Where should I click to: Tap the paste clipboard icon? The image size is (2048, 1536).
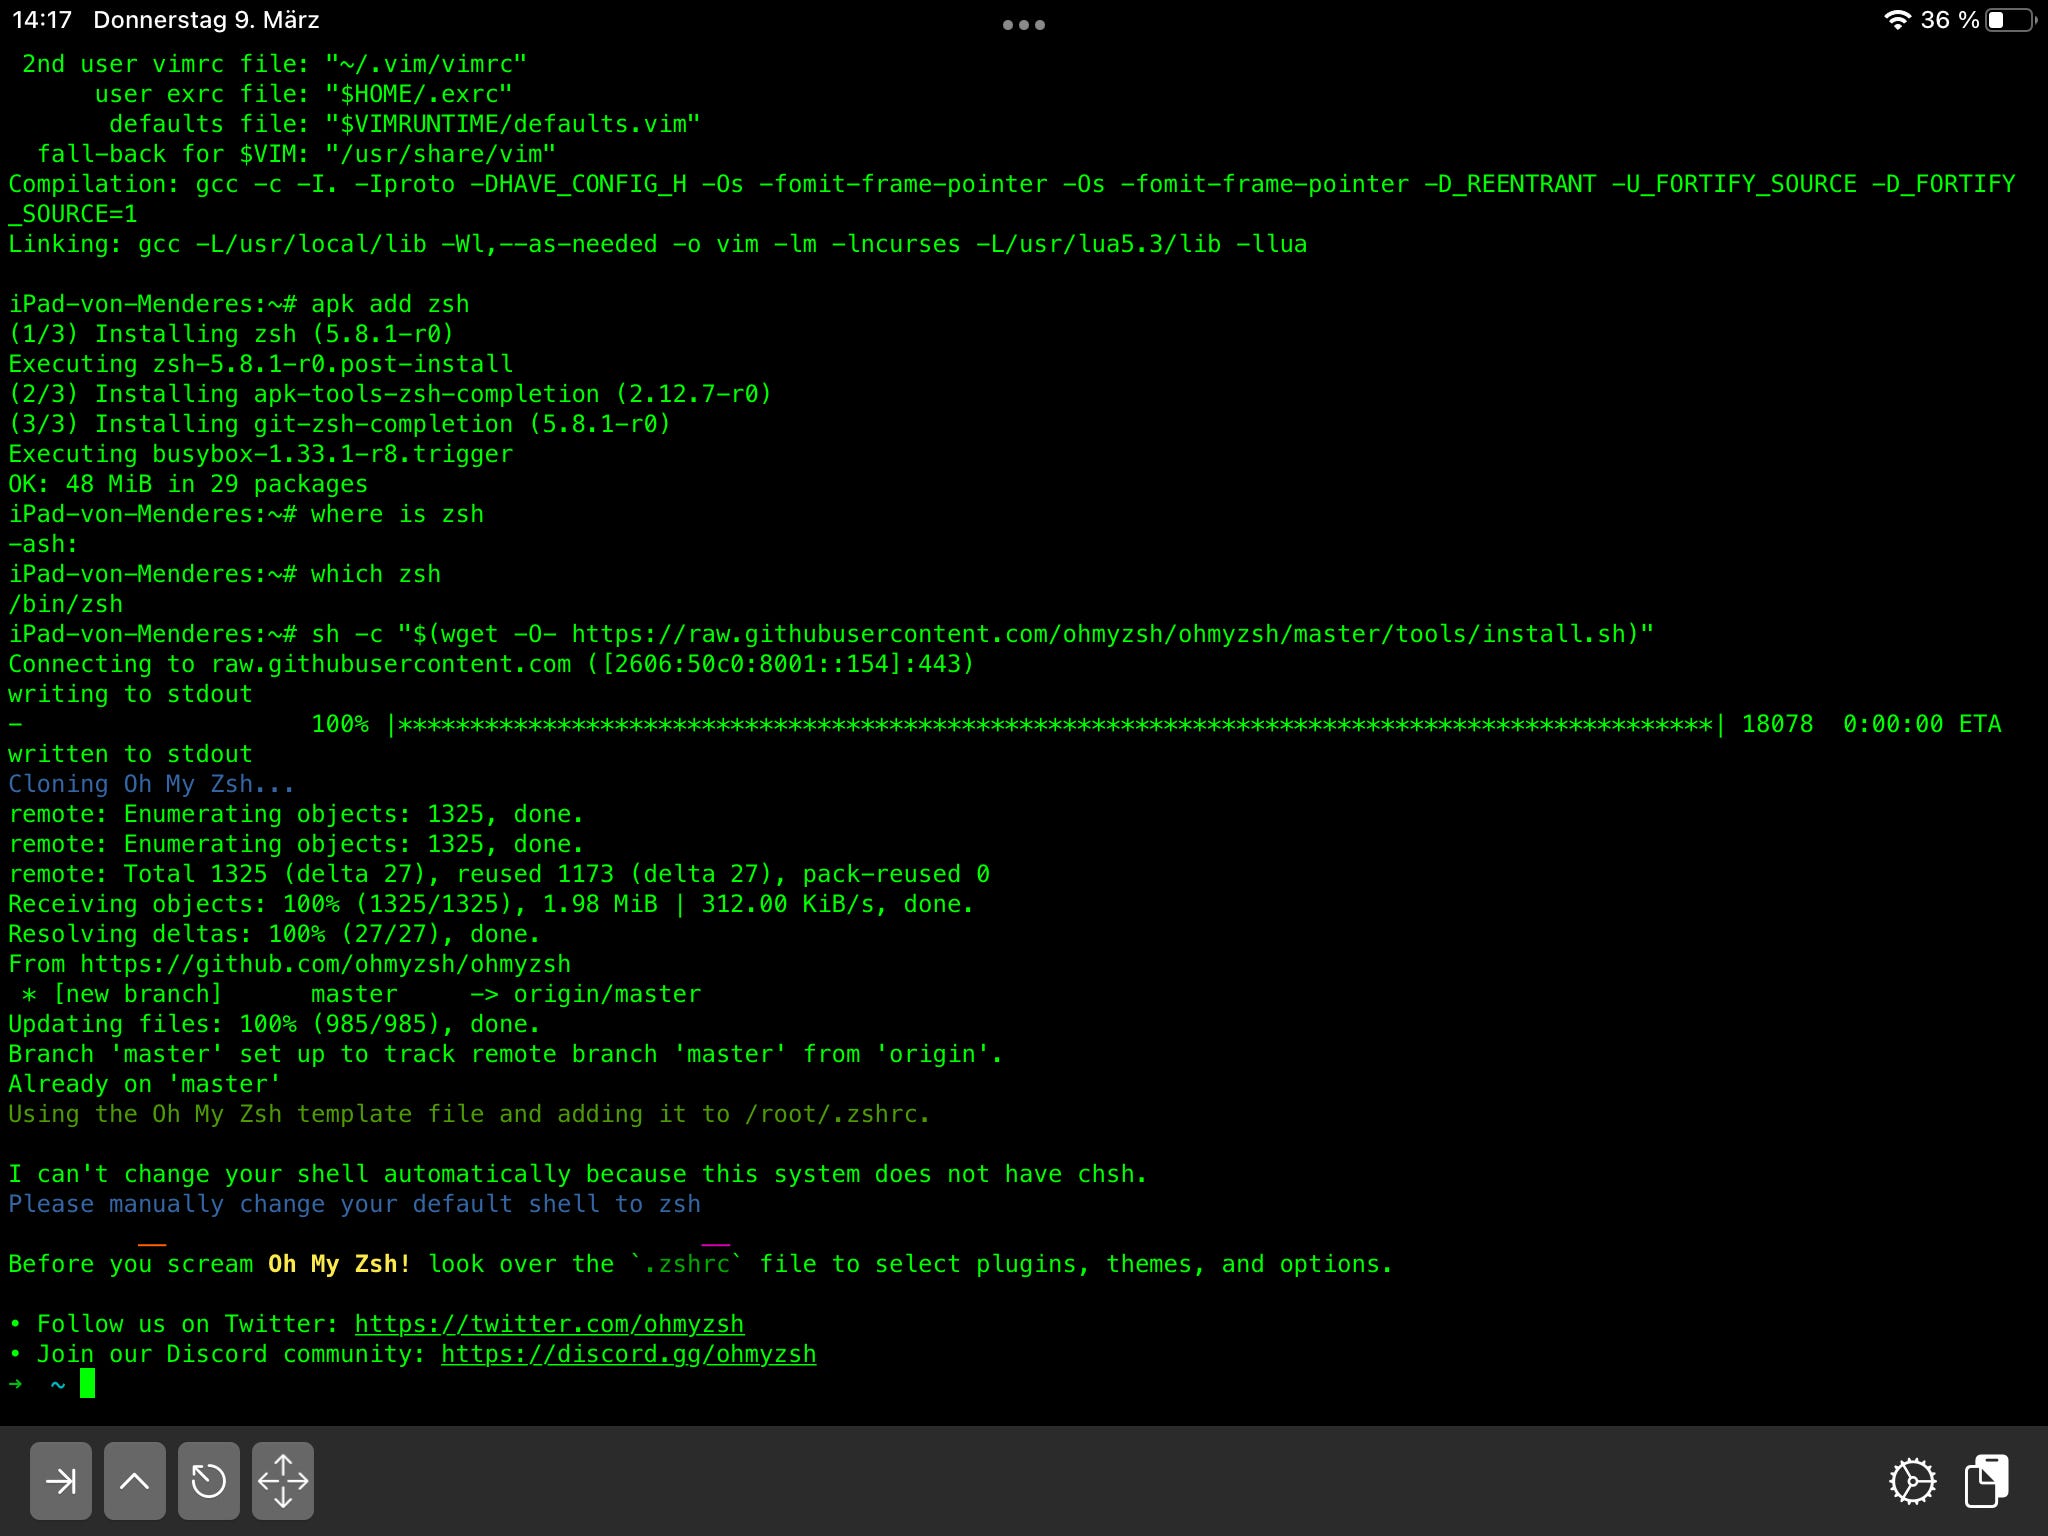(1987, 1480)
